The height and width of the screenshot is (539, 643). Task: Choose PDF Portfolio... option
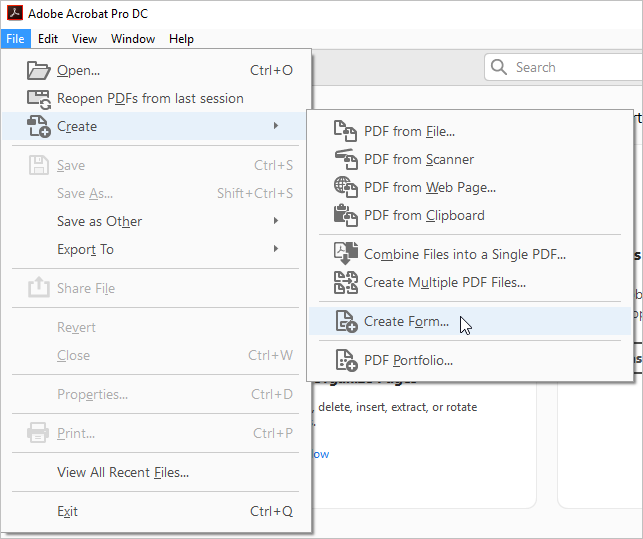point(470,360)
